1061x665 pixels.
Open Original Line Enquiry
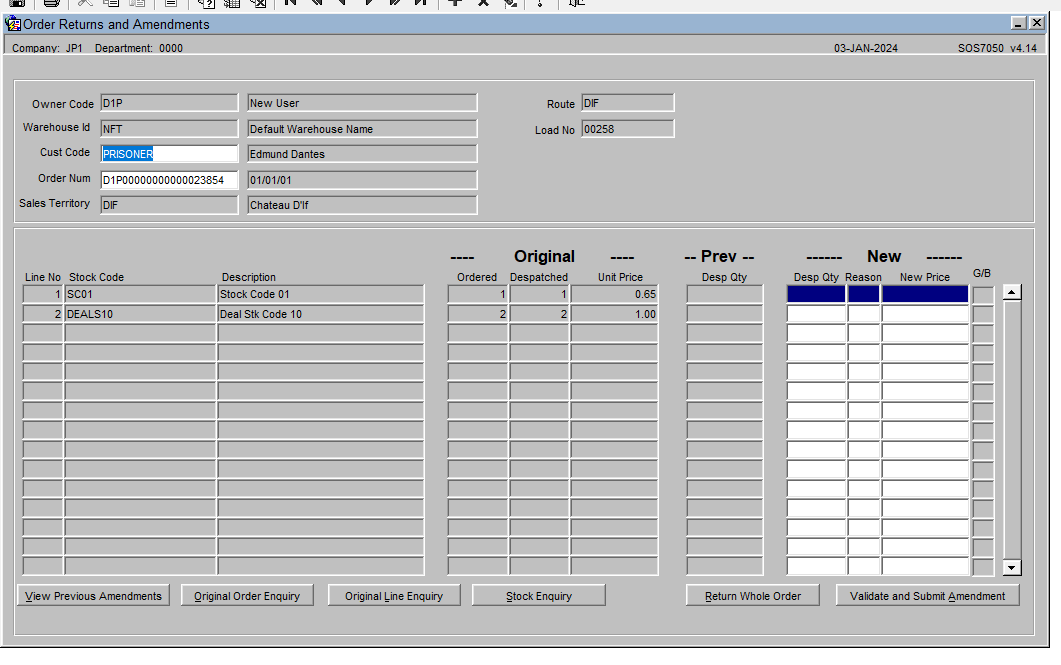tap(394, 595)
